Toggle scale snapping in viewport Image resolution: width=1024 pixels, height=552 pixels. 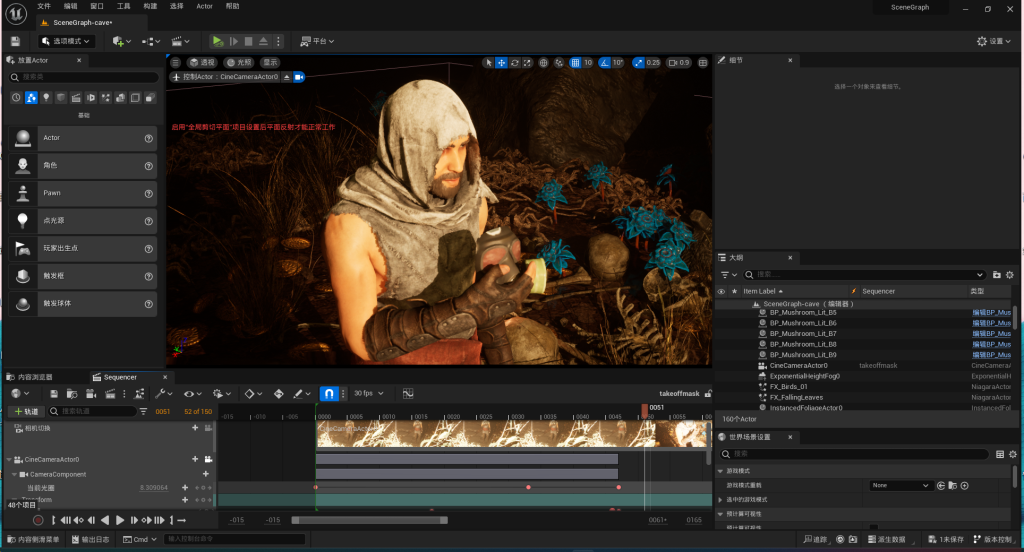click(x=639, y=63)
